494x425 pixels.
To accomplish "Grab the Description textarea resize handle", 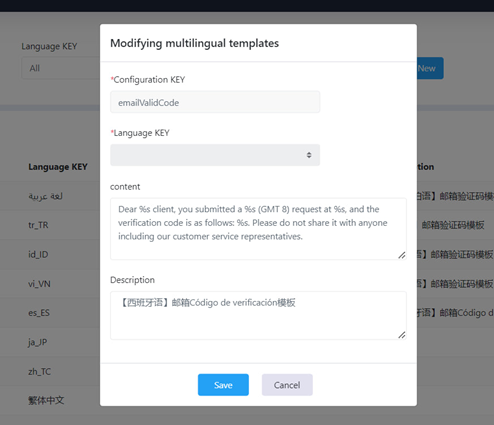I will tap(402, 335).
